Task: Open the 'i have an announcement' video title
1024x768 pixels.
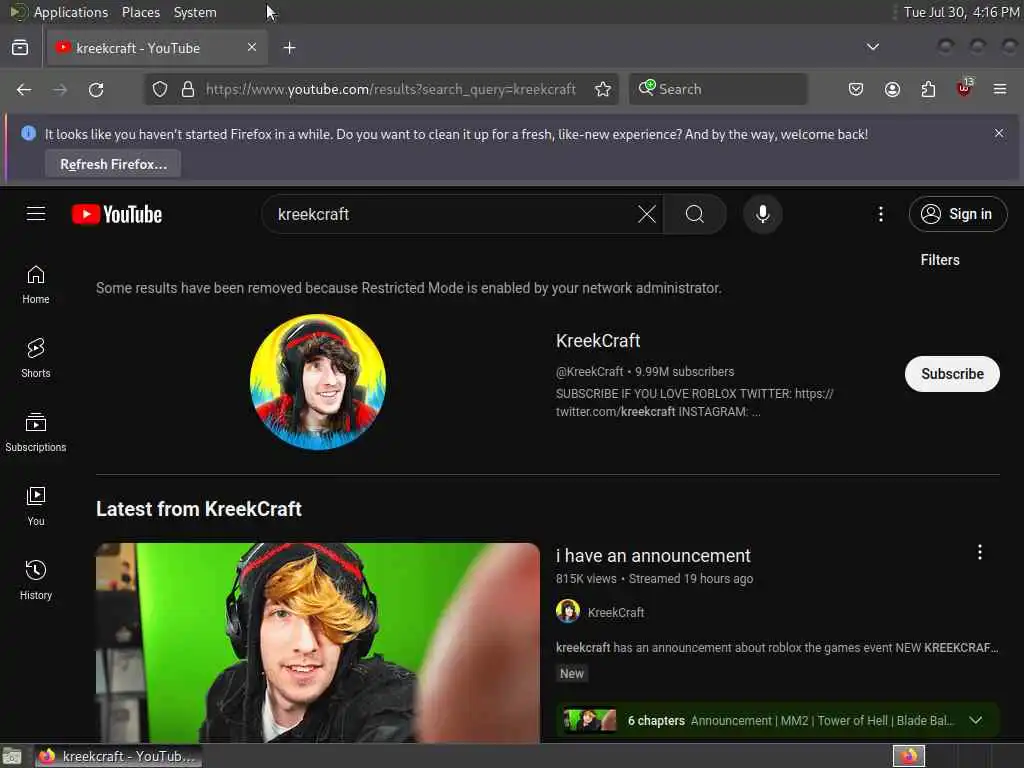Action: point(653,556)
